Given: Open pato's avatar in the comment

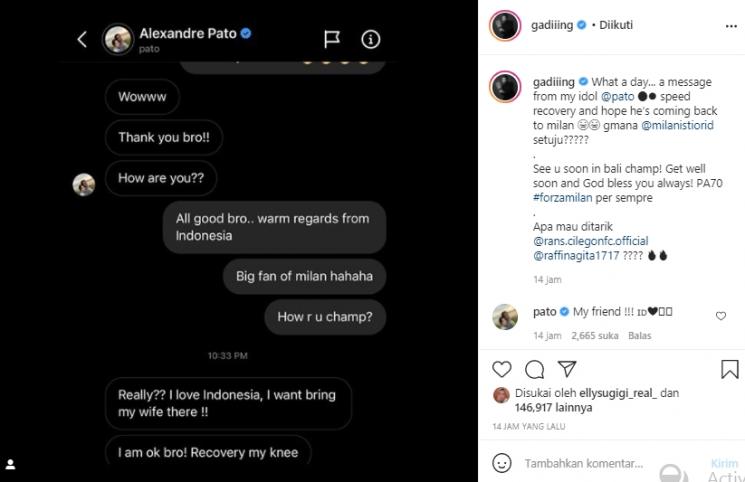Looking at the screenshot, I should [505, 316].
